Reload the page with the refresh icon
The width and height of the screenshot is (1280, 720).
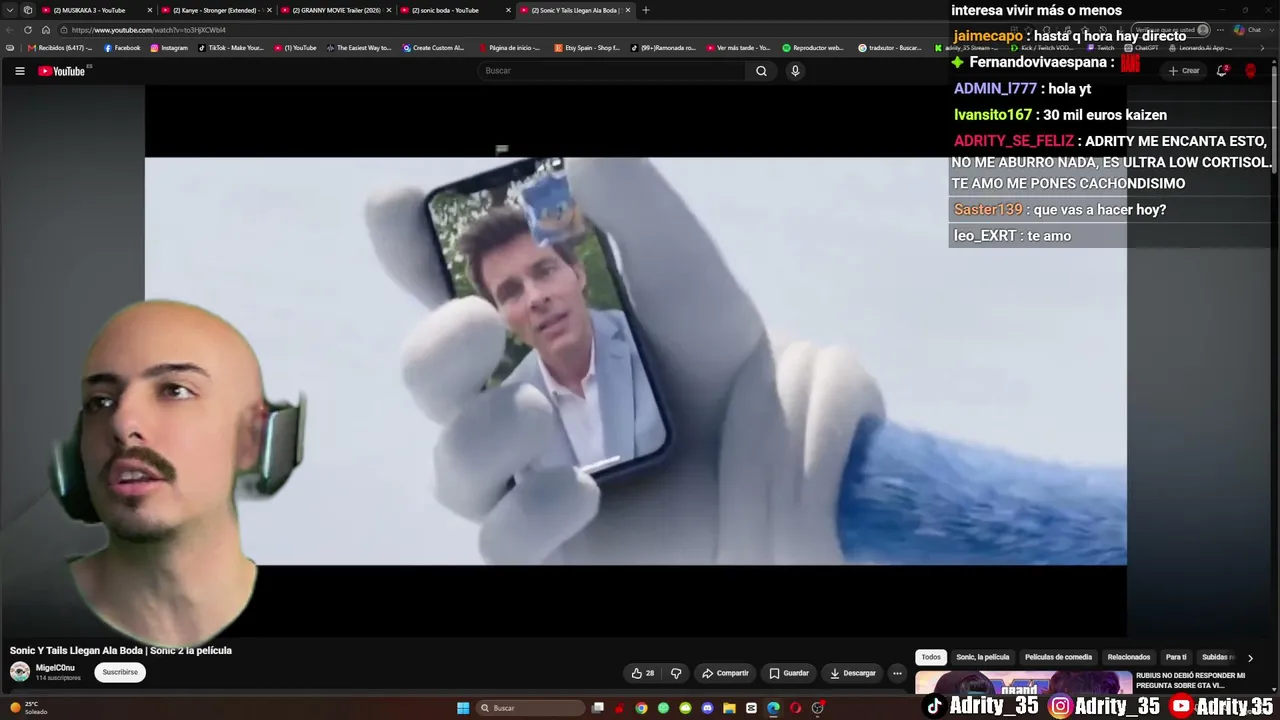(28, 30)
